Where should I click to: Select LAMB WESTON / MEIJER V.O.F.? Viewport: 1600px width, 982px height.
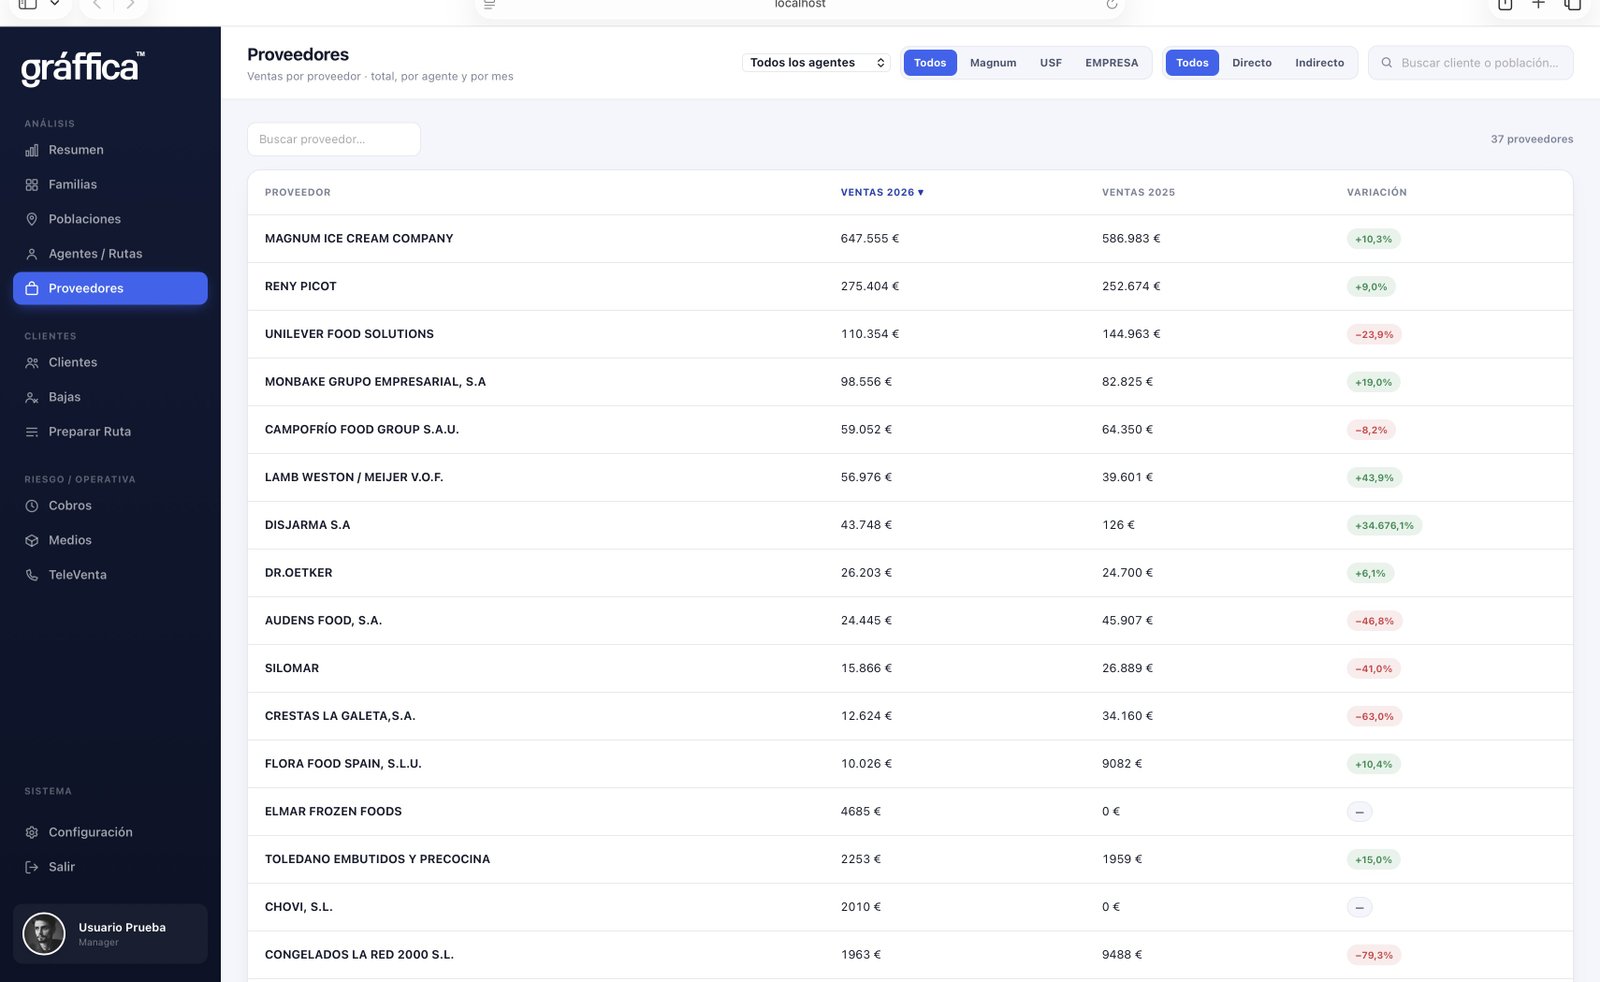point(910,478)
